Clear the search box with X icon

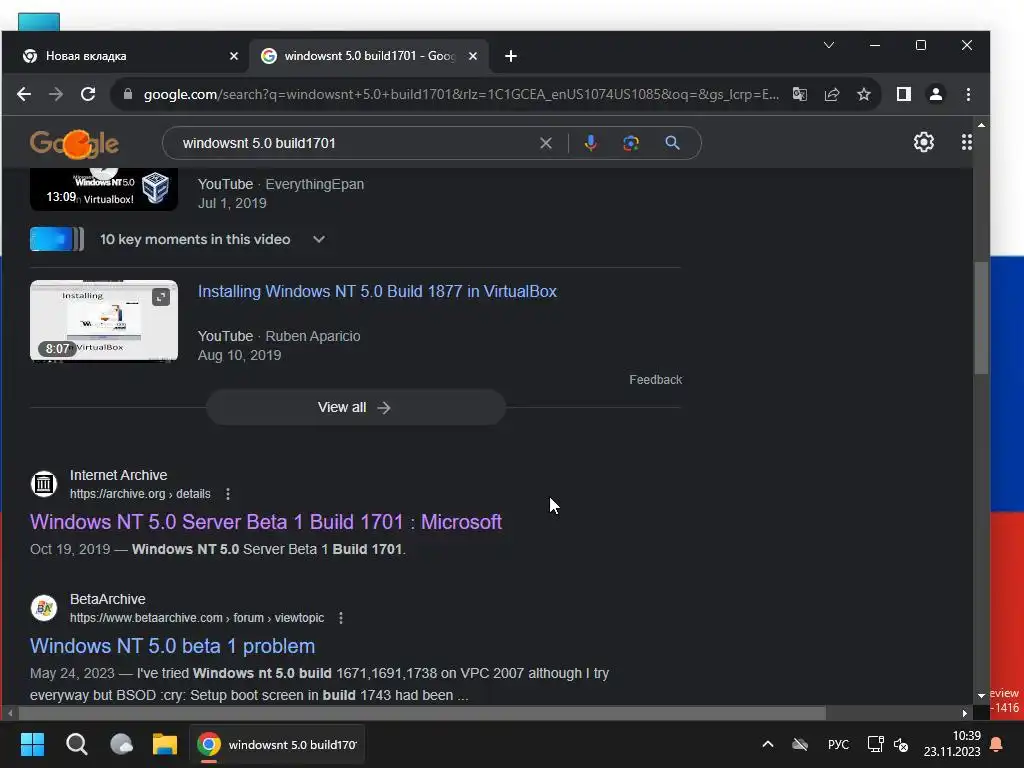click(x=546, y=143)
